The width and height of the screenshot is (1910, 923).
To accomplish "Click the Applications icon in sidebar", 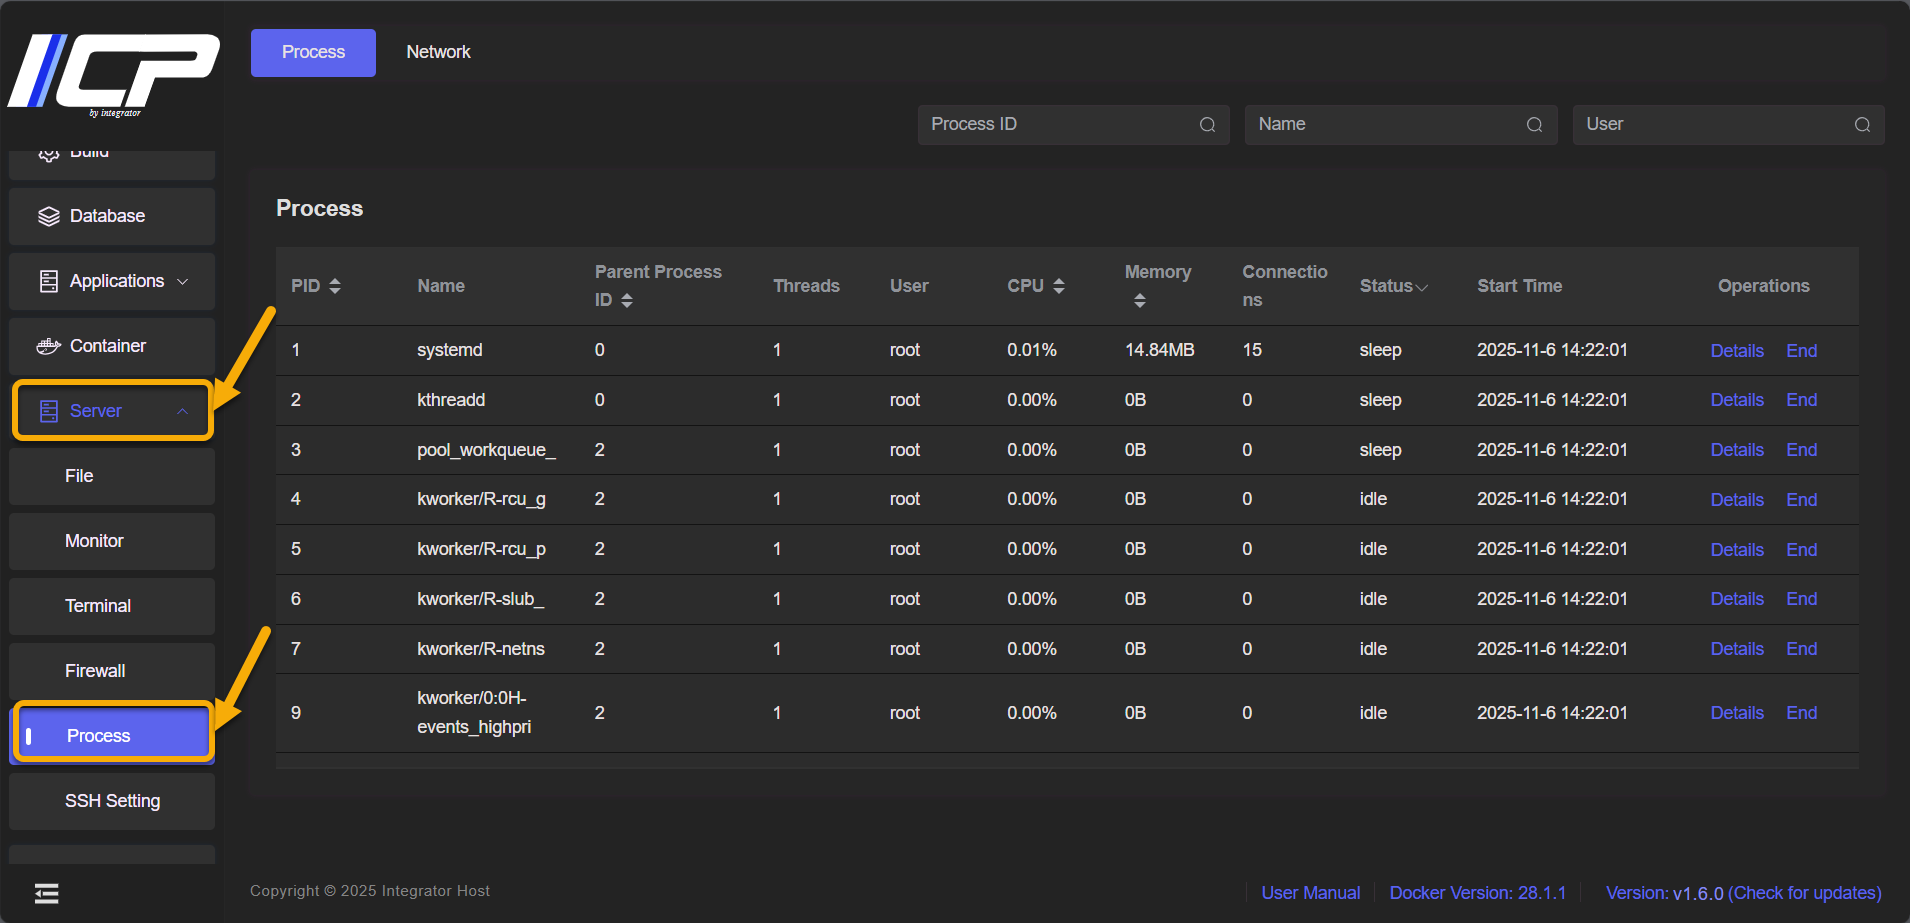I will tap(49, 281).
